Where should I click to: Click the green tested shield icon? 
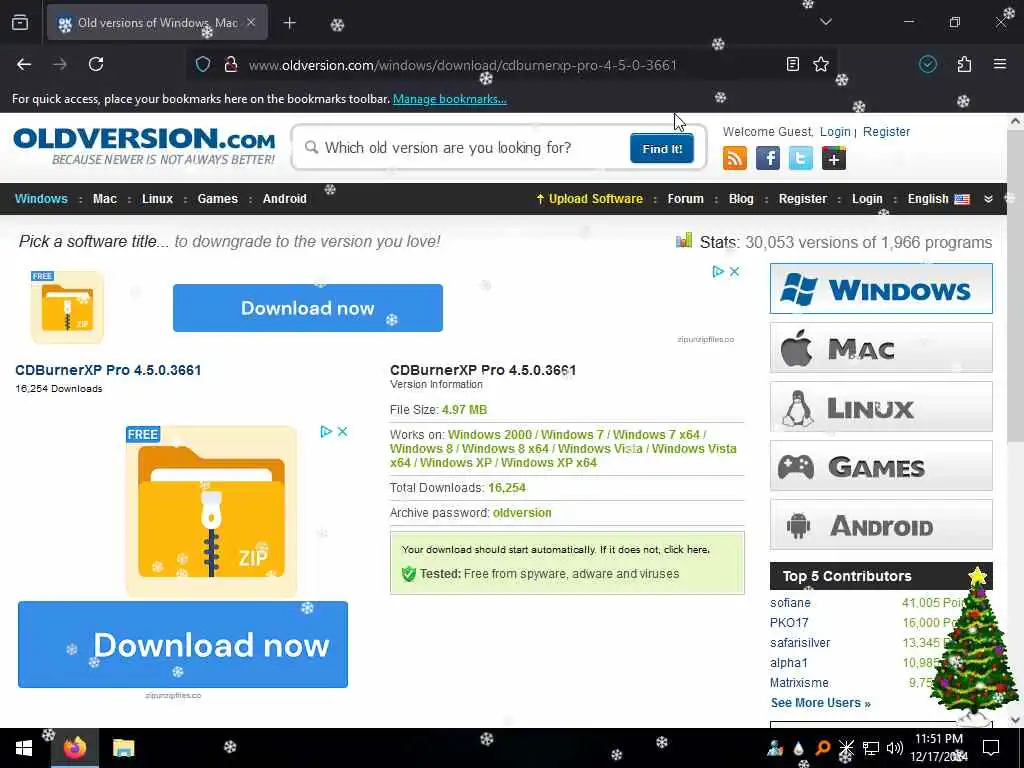pos(409,573)
